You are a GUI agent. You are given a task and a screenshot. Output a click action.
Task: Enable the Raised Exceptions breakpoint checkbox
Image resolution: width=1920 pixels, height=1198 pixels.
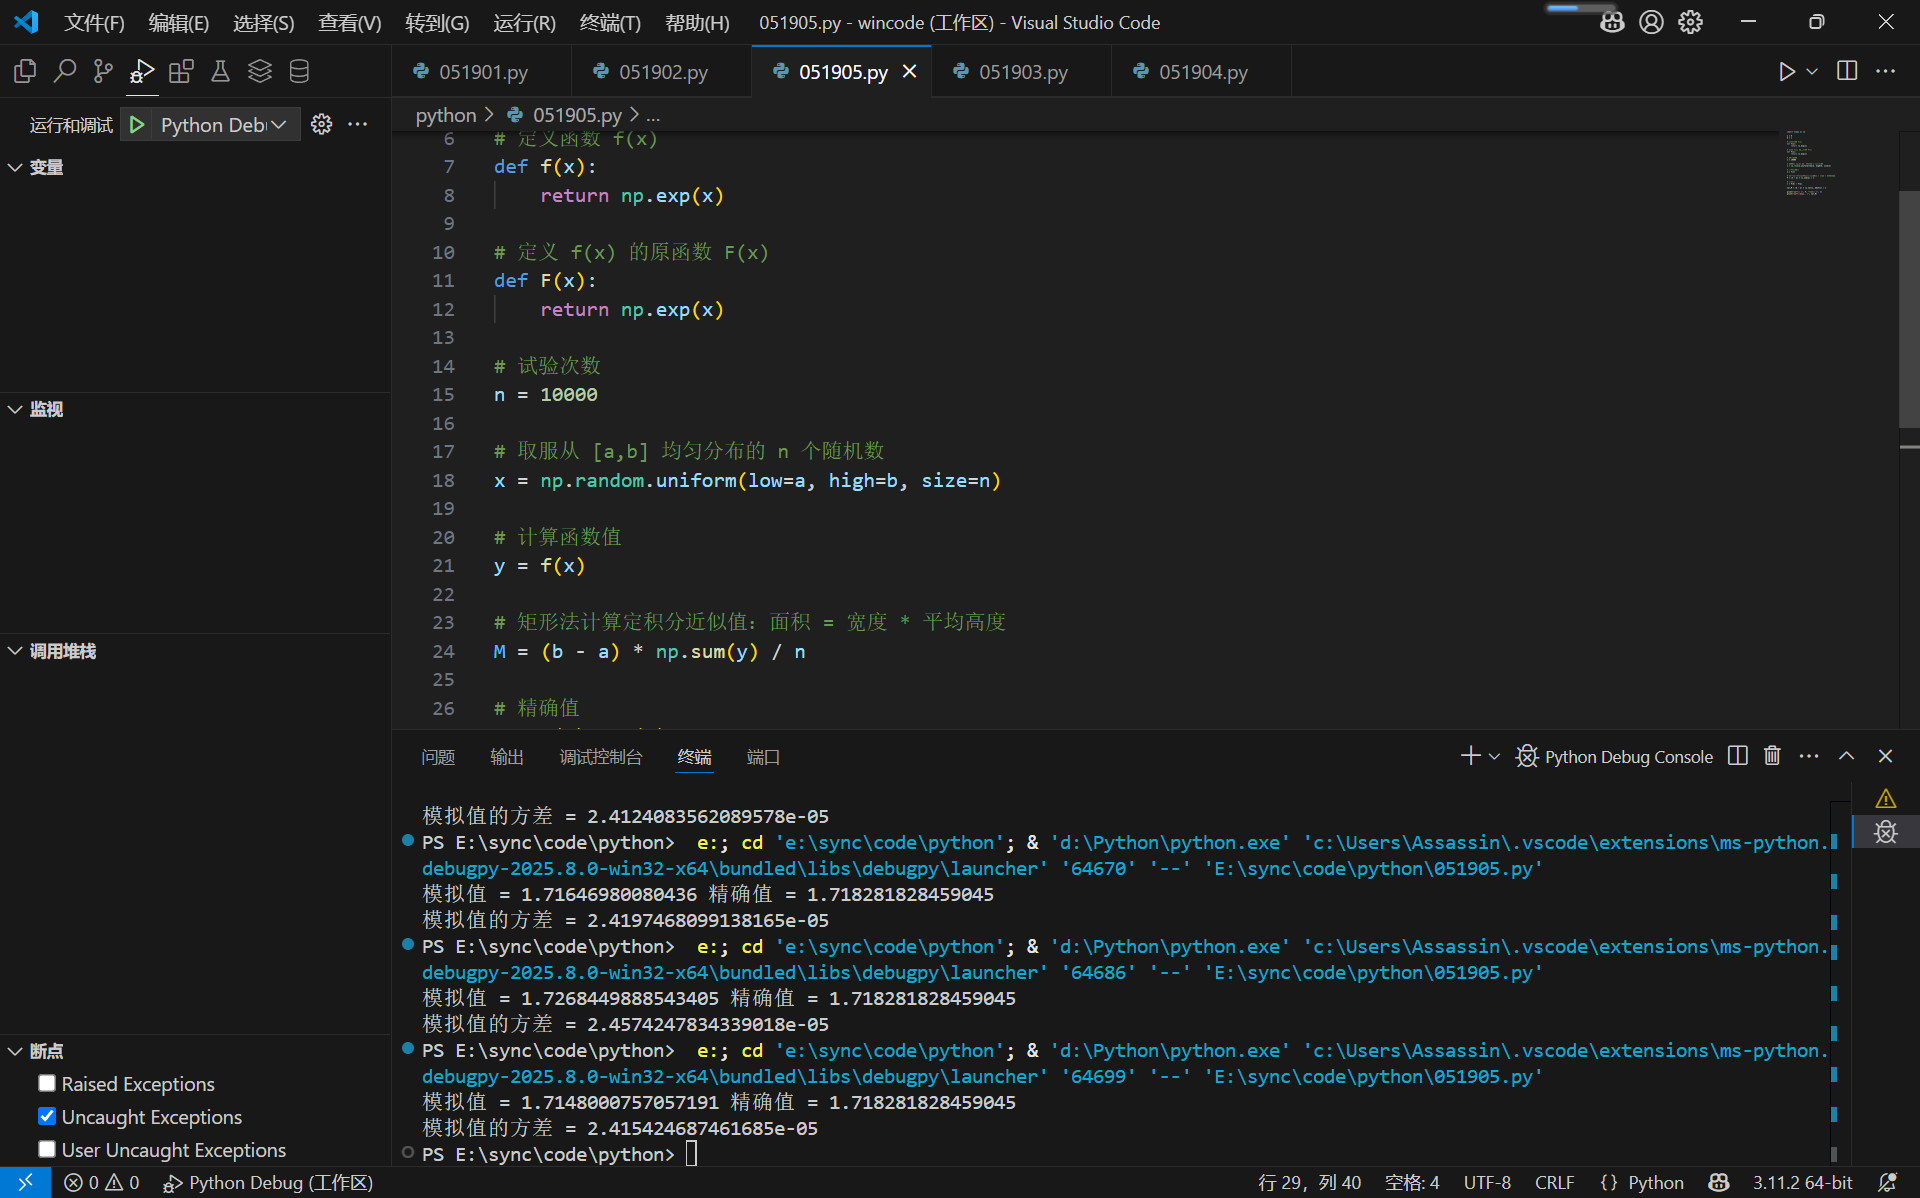pyautogui.click(x=47, y=1083)
